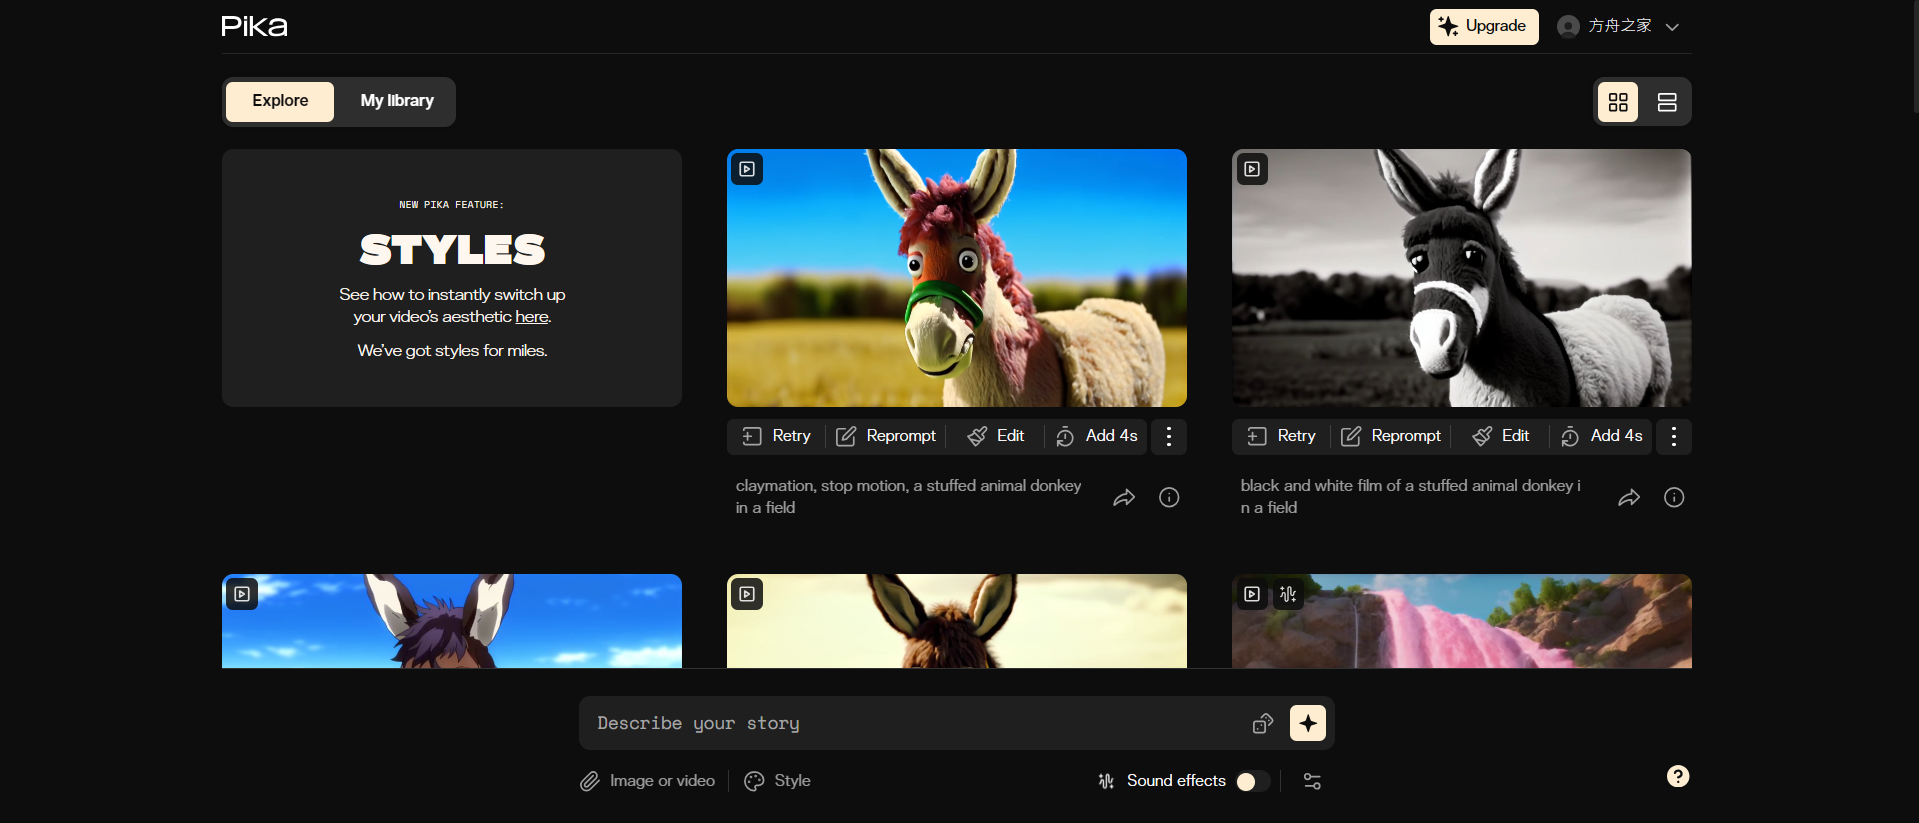
Task: Click the Upgrade button
Action: click(x=1483, y=27)
